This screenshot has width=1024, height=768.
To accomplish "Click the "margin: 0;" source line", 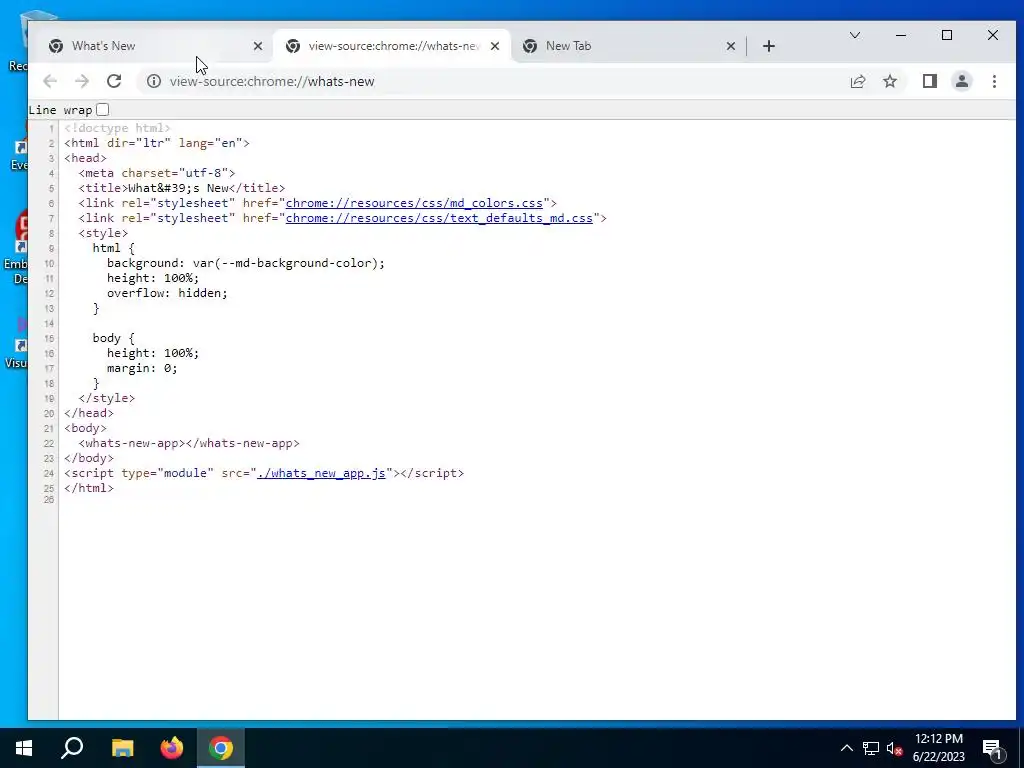I will click(x=142, y=368).
